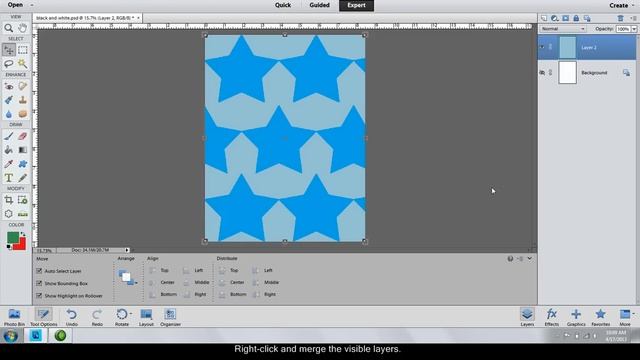
Task: Add a fill or adjustment layer
Action: [x=554, y=18]
